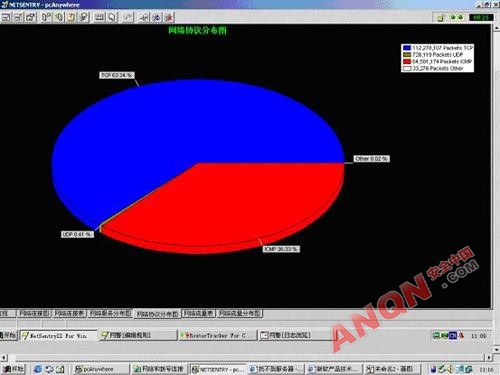Image resolution: width=500 pixels, height=375 pixels.
Task: Click the red ICMP legend color swatch
Action: [x=407, y=62]
